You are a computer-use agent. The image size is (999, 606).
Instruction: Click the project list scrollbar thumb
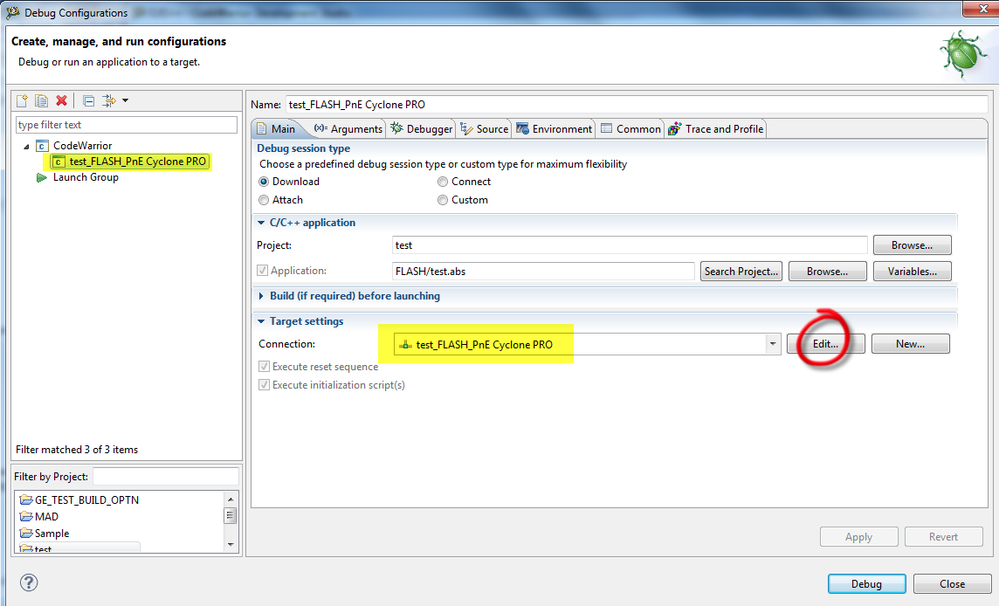coord(231,516)
